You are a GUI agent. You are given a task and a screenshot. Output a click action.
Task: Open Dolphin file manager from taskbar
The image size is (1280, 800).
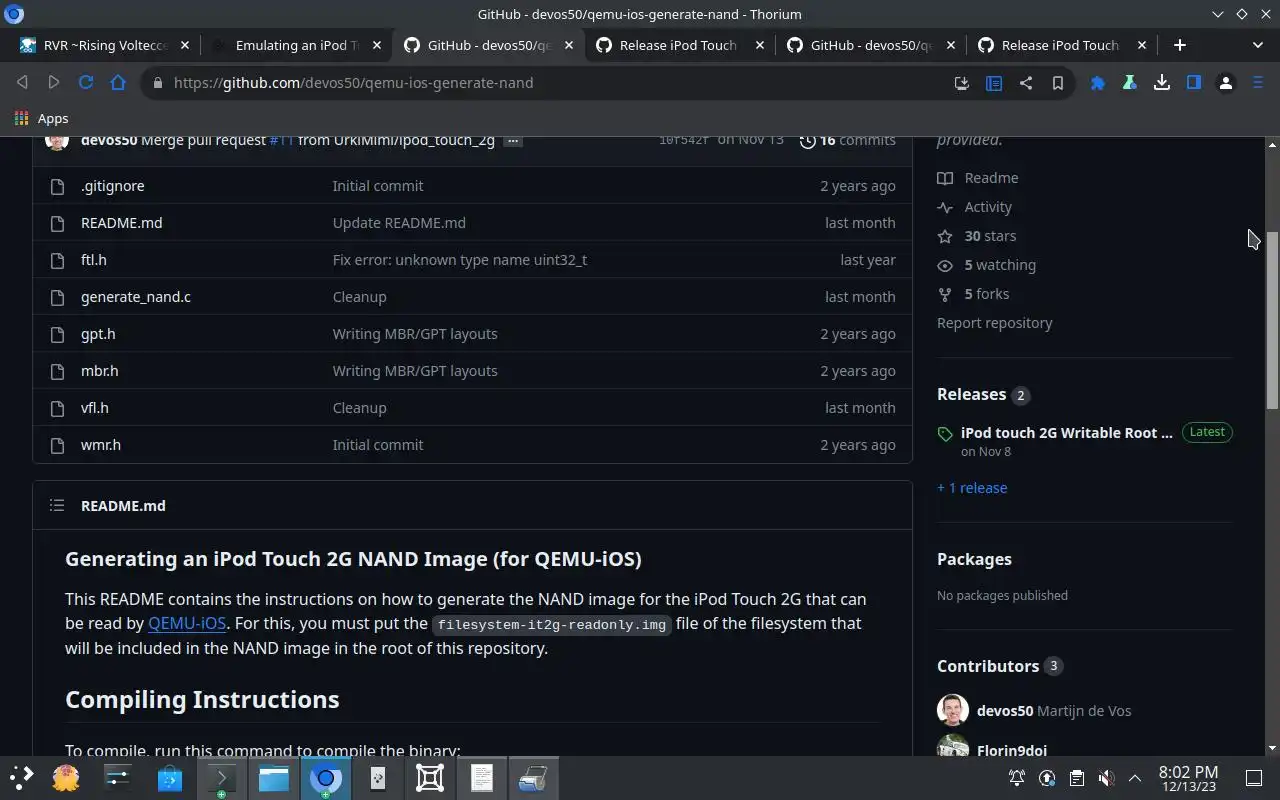coord(273,778)
